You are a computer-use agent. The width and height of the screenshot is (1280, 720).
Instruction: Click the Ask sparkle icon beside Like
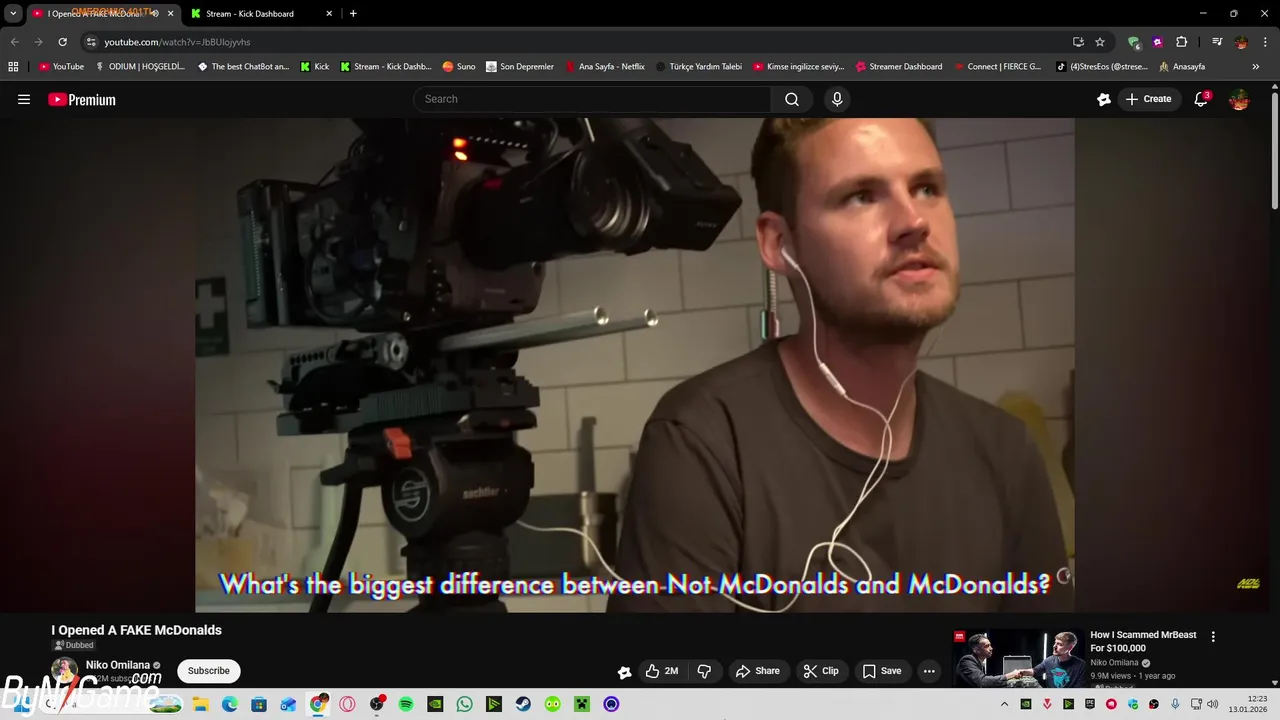click(624, 672)
